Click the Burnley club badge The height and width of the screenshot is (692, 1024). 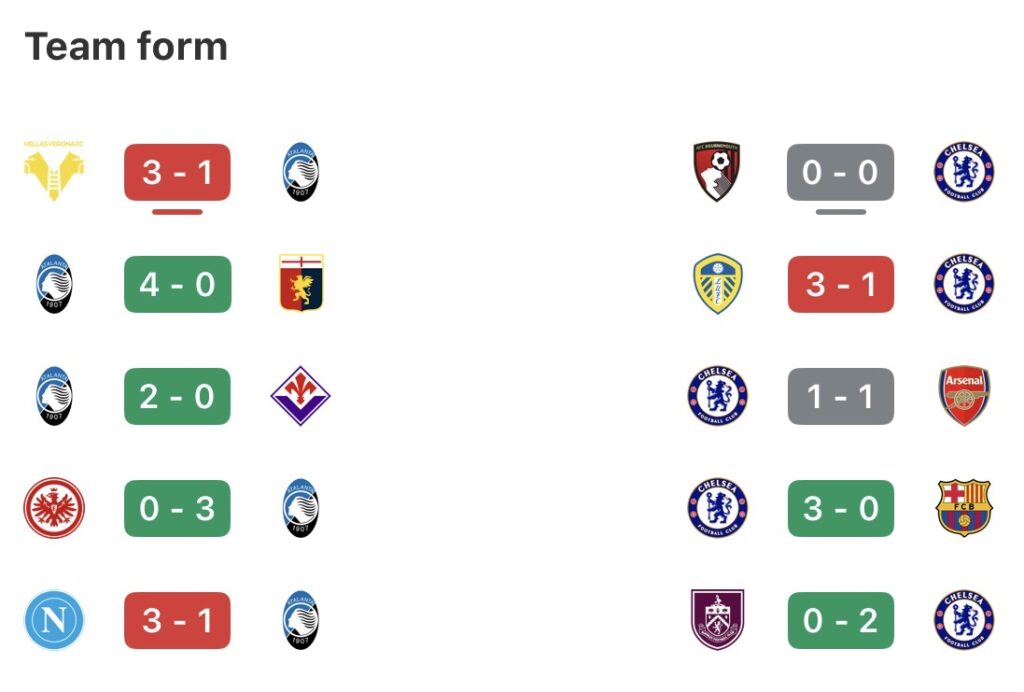[717, 620]
